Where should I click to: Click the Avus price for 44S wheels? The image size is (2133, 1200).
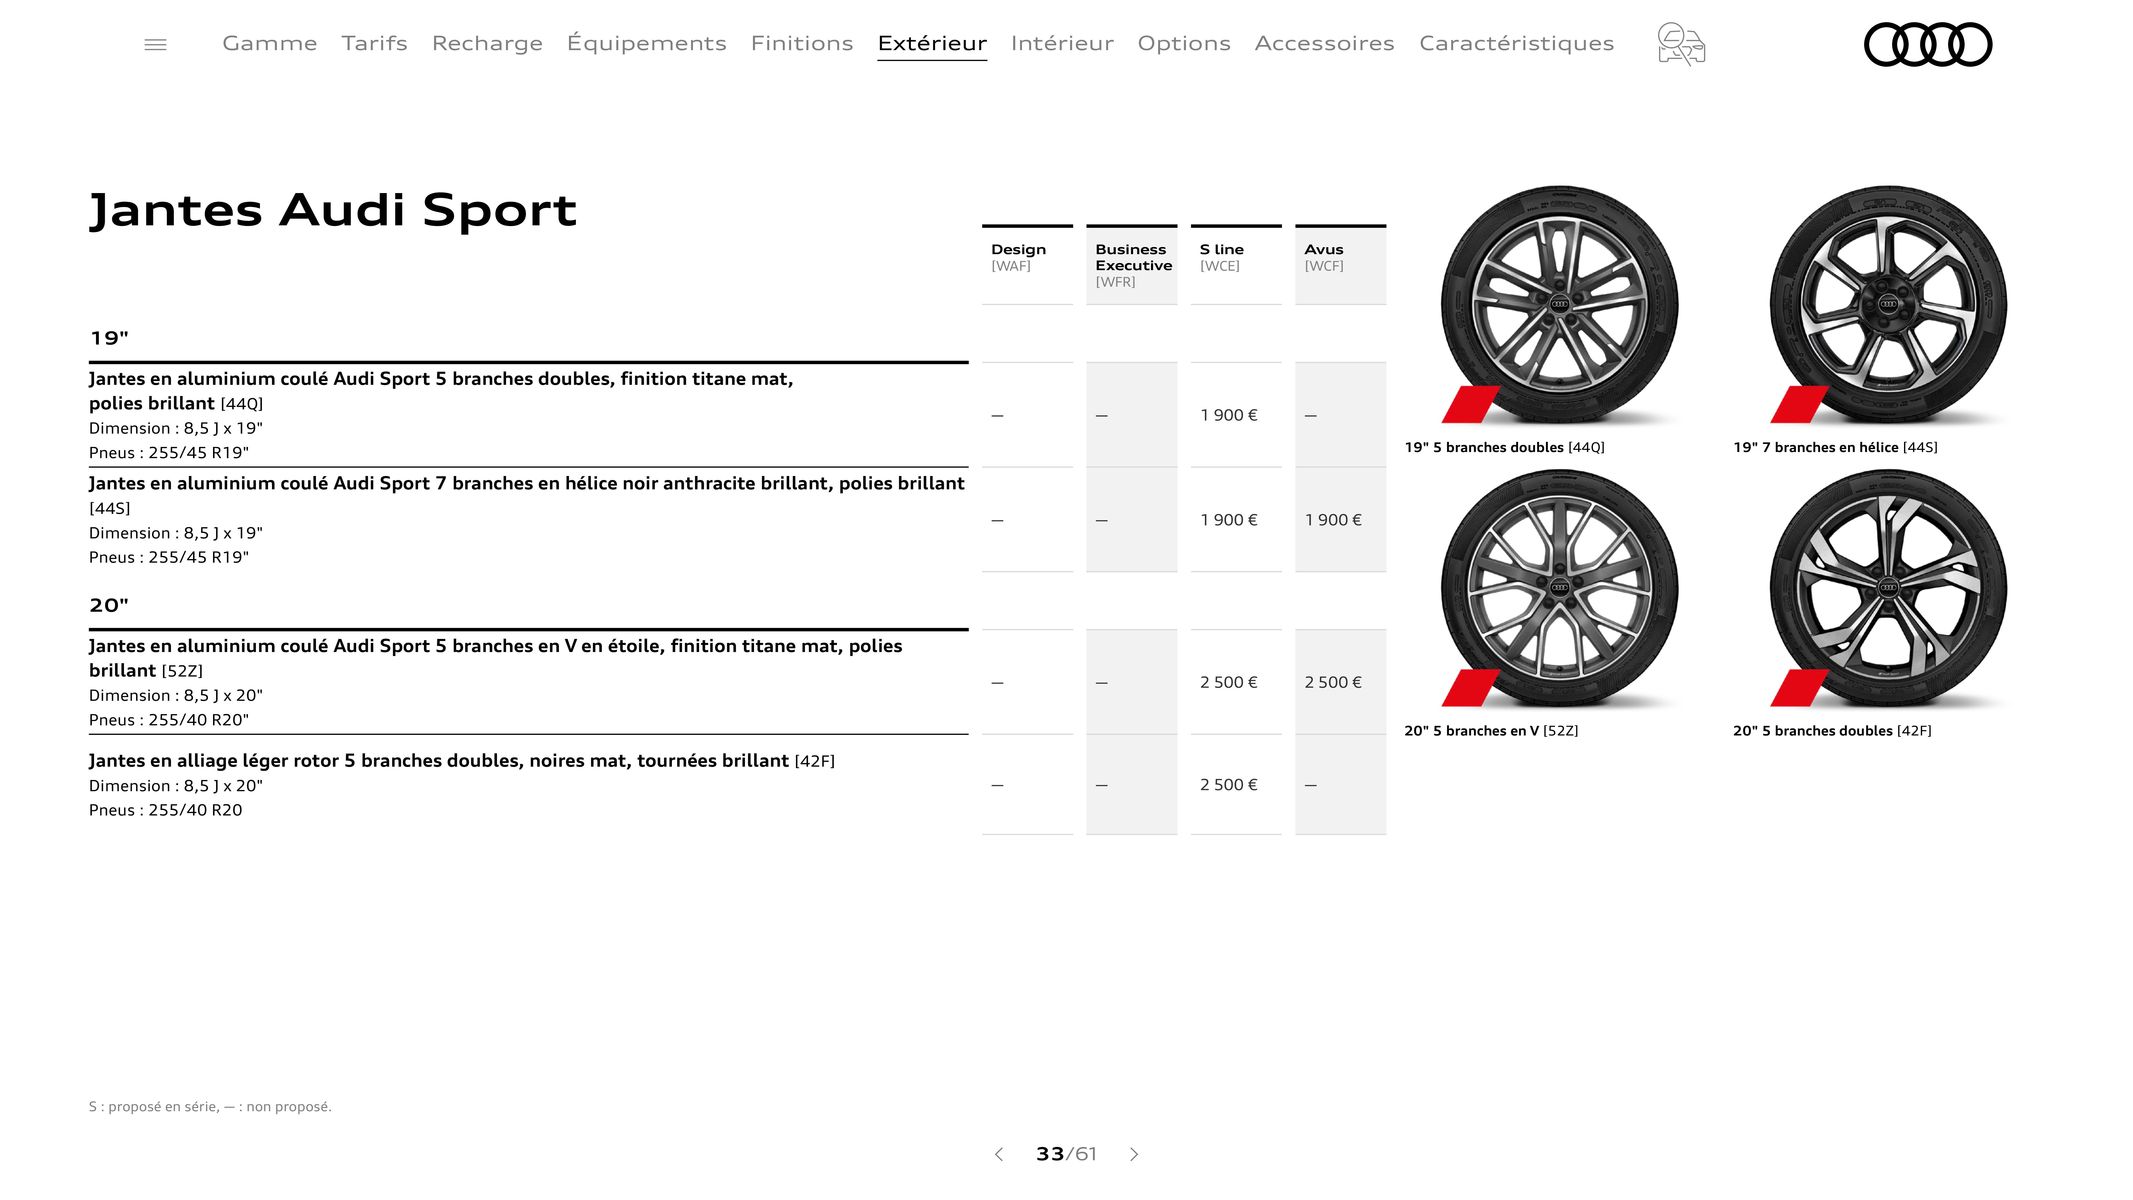[x=1333, y=520]
